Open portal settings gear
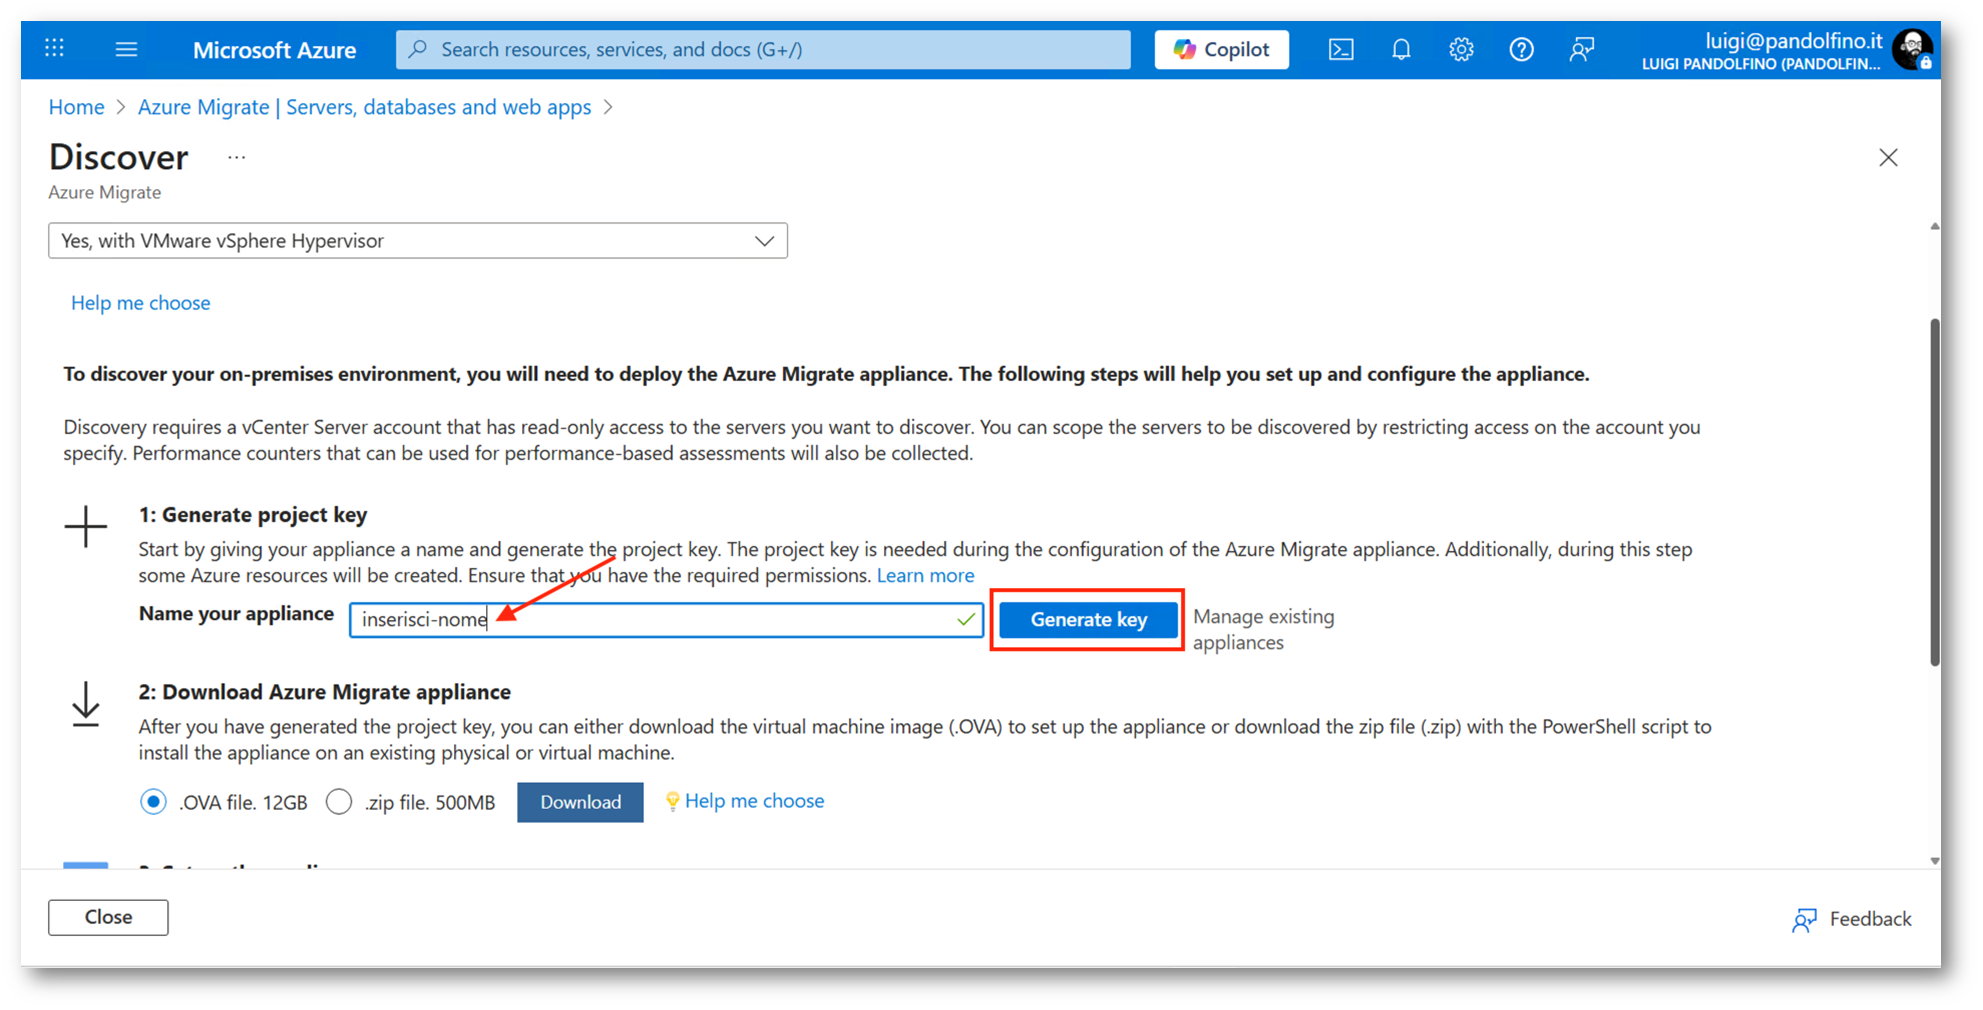This screenshot has width=1983, height=1010. pos(1461,49)
